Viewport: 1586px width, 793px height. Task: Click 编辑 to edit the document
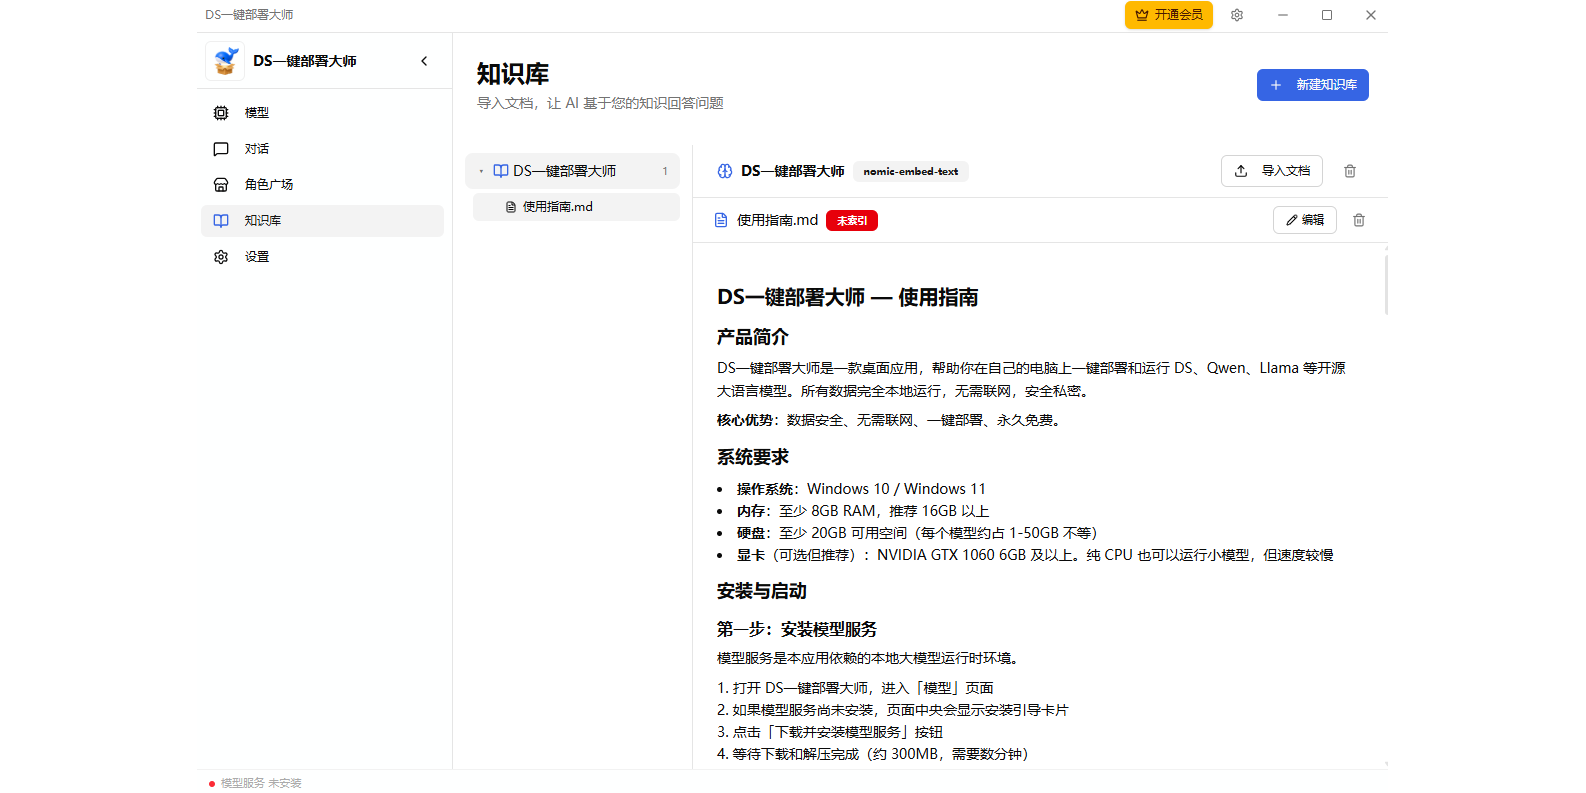pyautogui.click(x=1305, y=220)
